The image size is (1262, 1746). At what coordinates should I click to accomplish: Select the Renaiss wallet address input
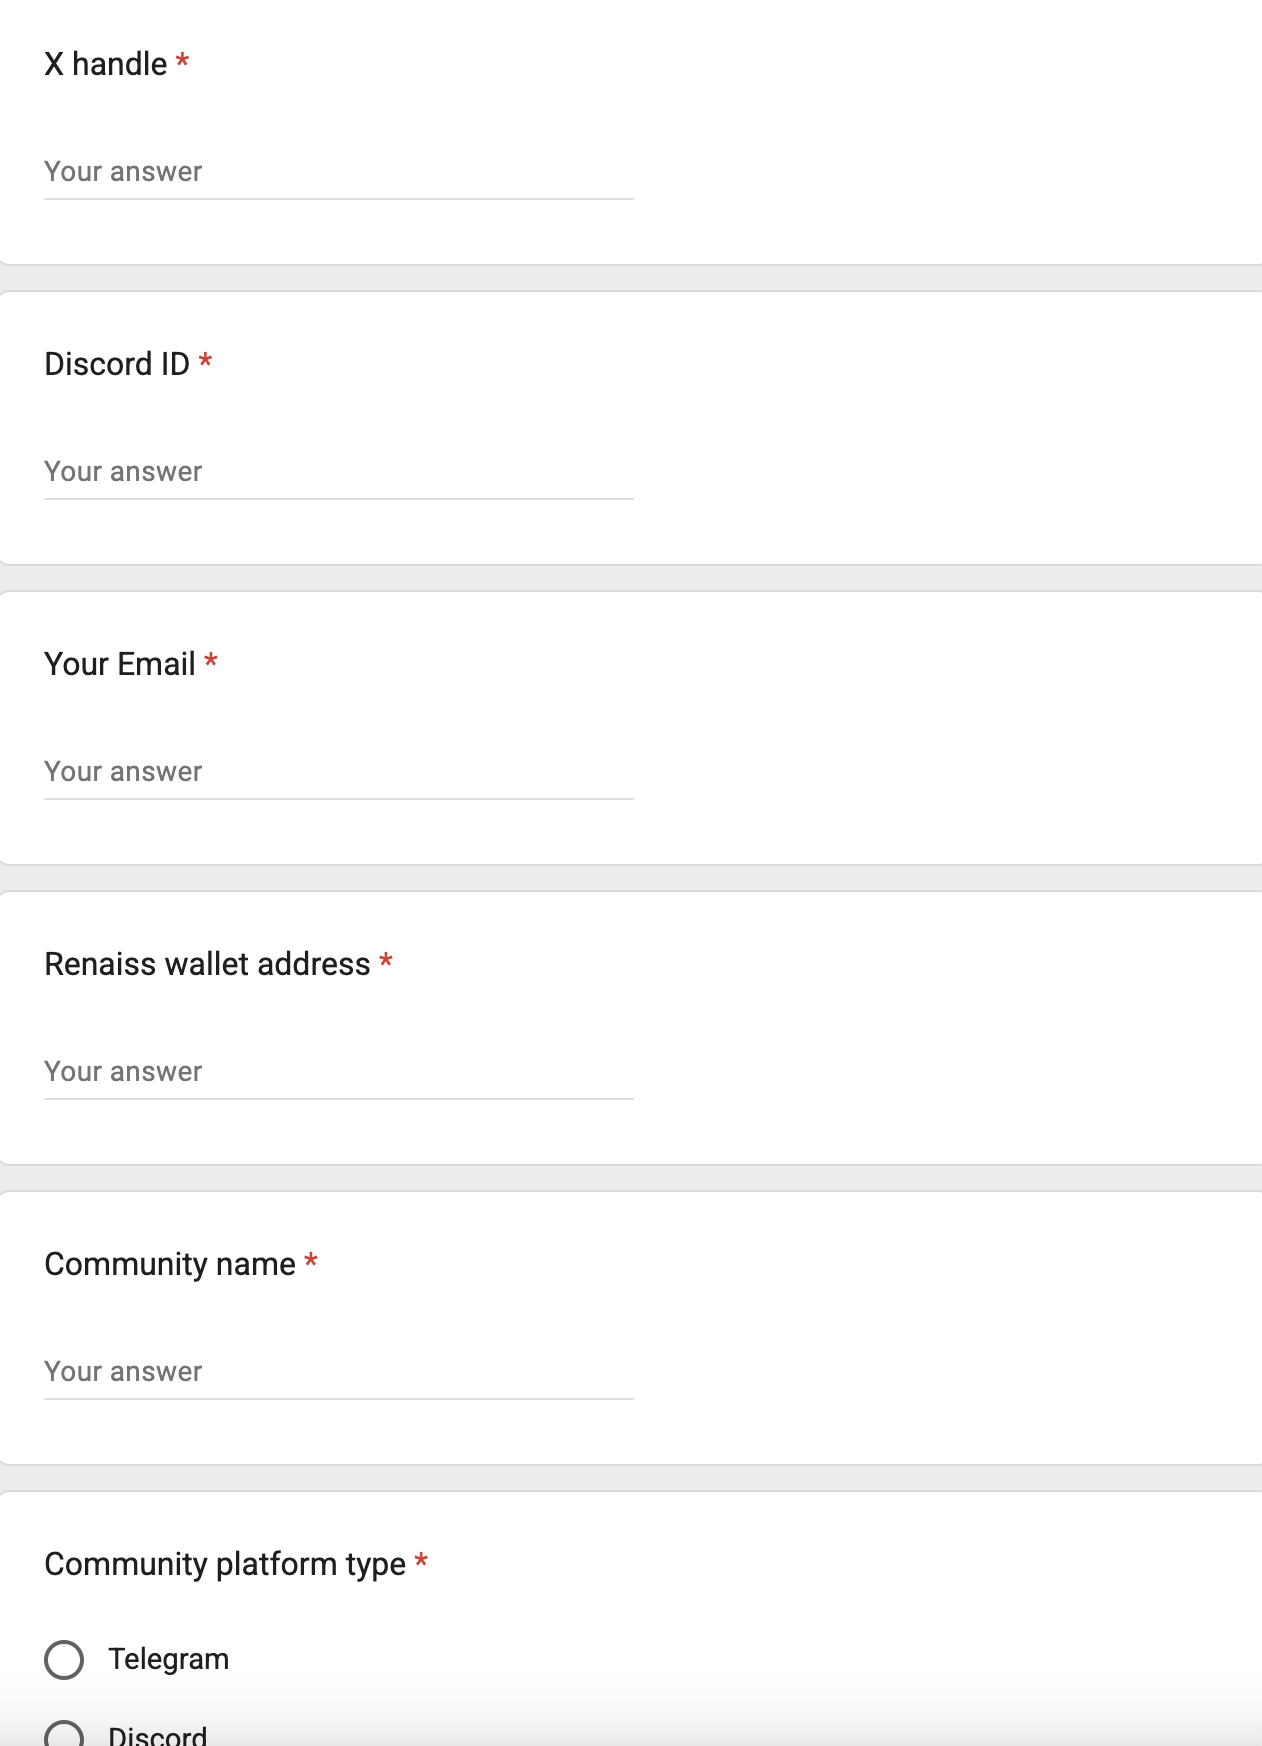[x=338, y=1072]
